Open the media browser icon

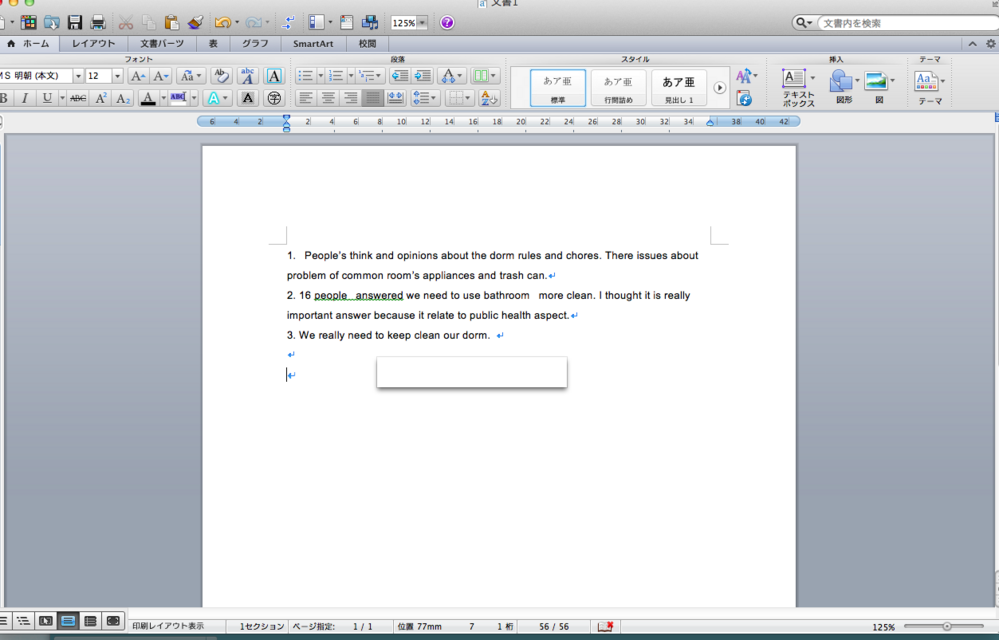[370, 23]
